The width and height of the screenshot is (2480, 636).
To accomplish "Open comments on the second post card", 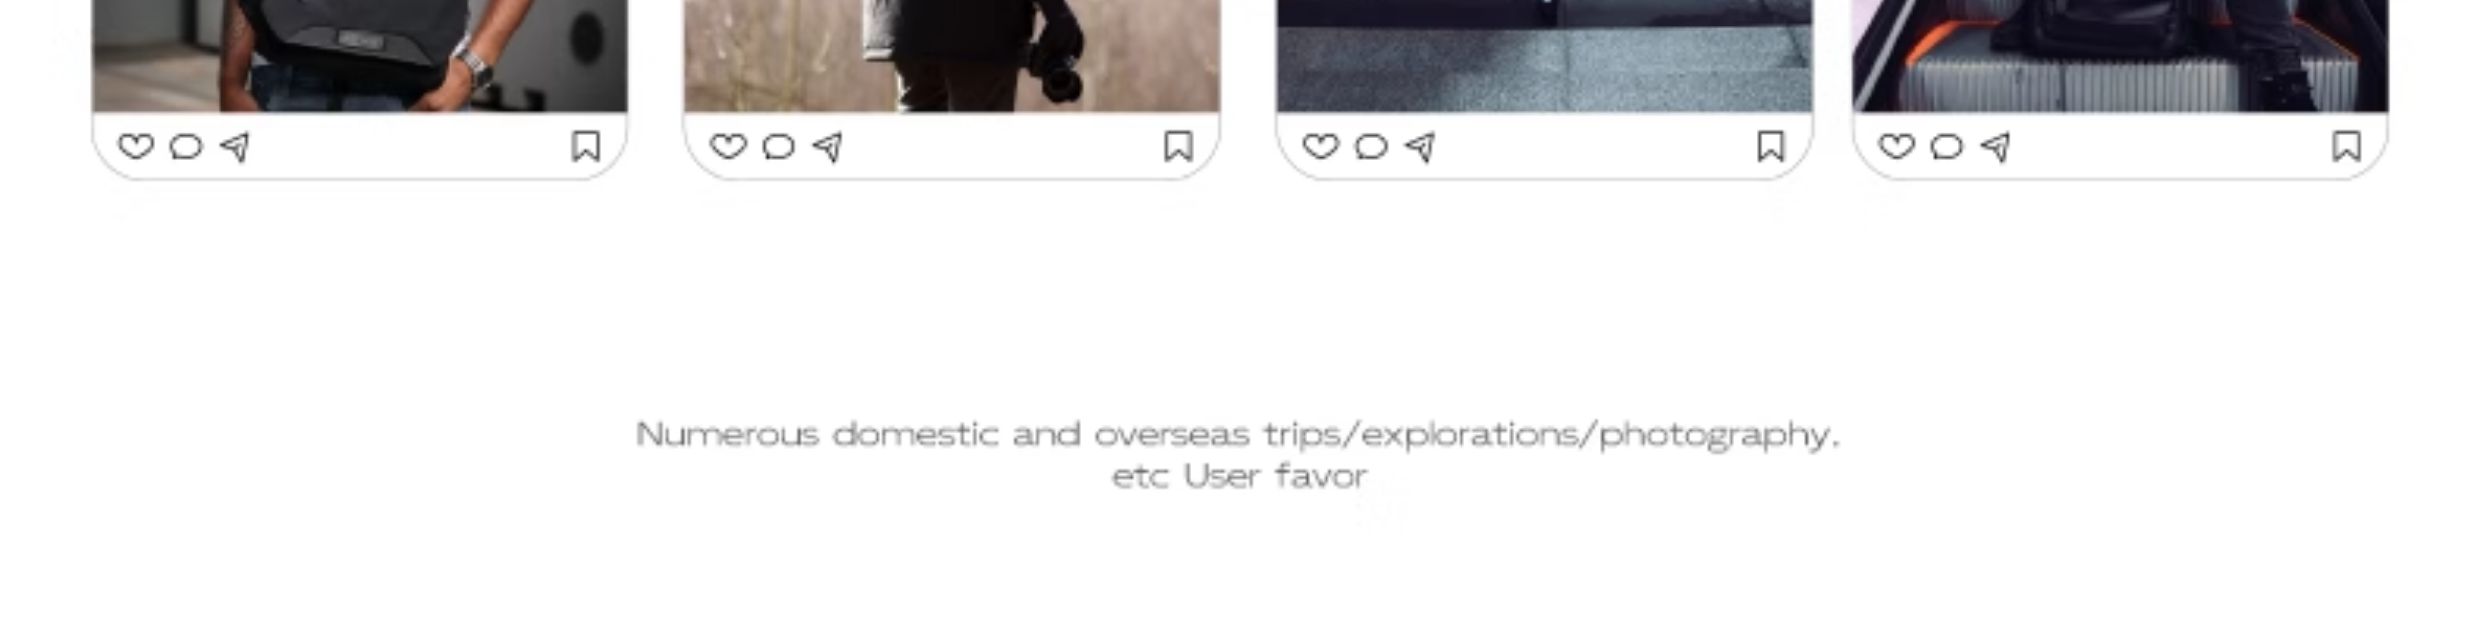I will [x=778, y=147].
